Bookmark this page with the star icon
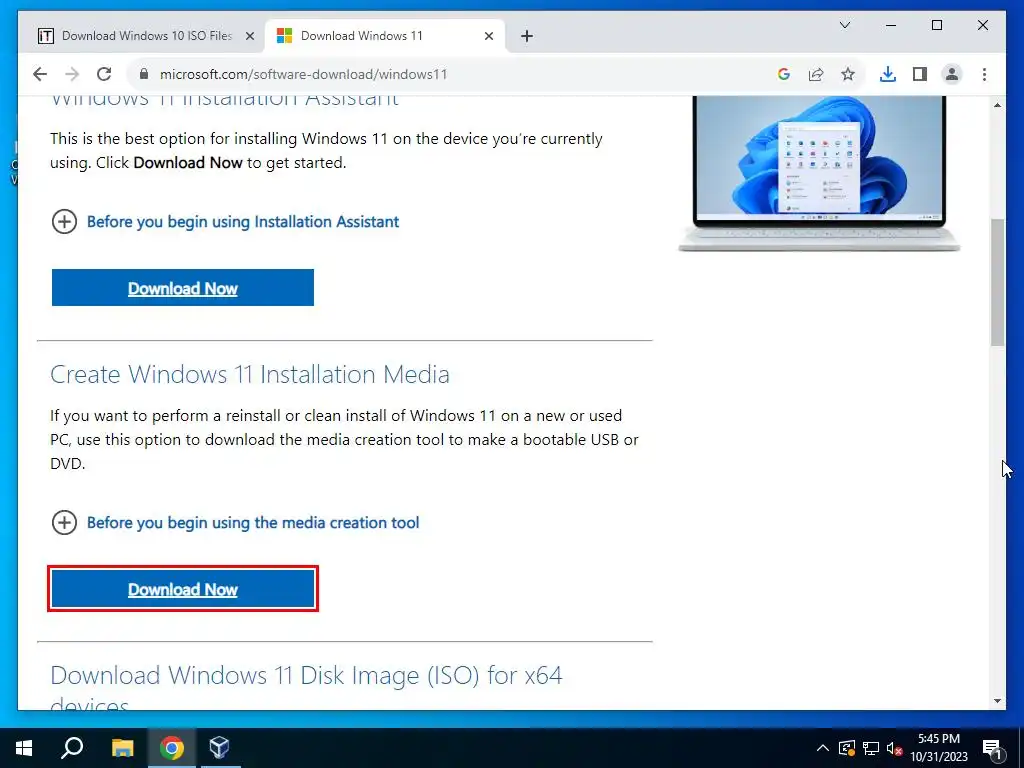Screen dimensions: 1024x768 pyautogui.click(x=848, y=74)
